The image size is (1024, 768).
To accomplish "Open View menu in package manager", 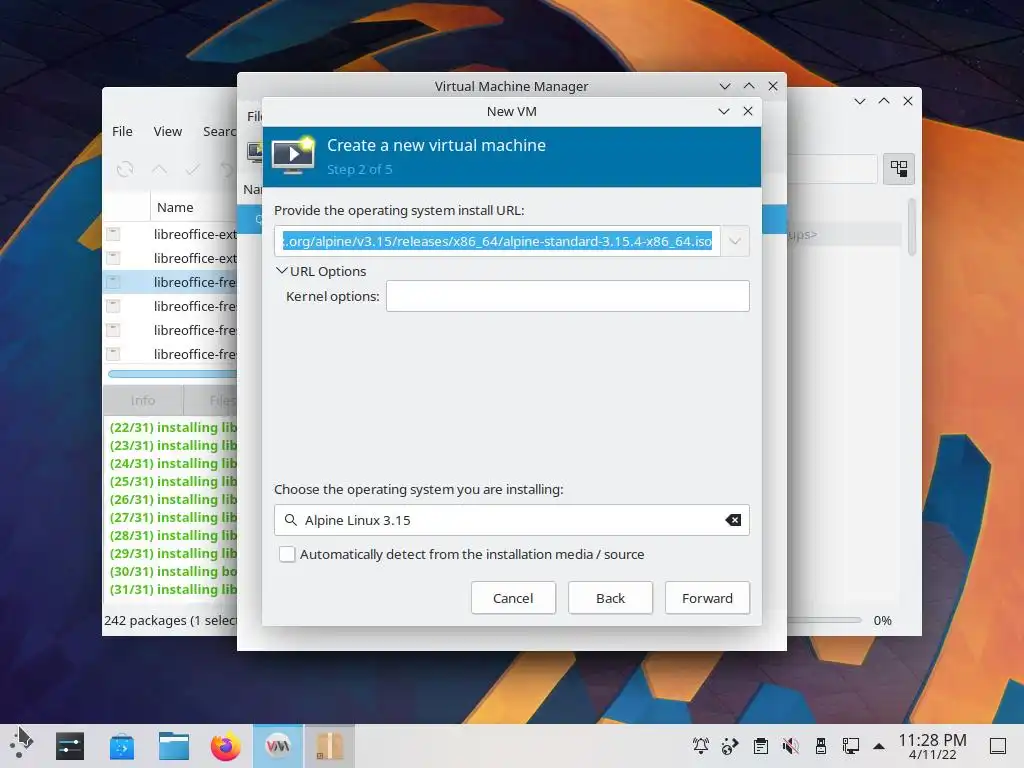I will (x=168, y=131).
